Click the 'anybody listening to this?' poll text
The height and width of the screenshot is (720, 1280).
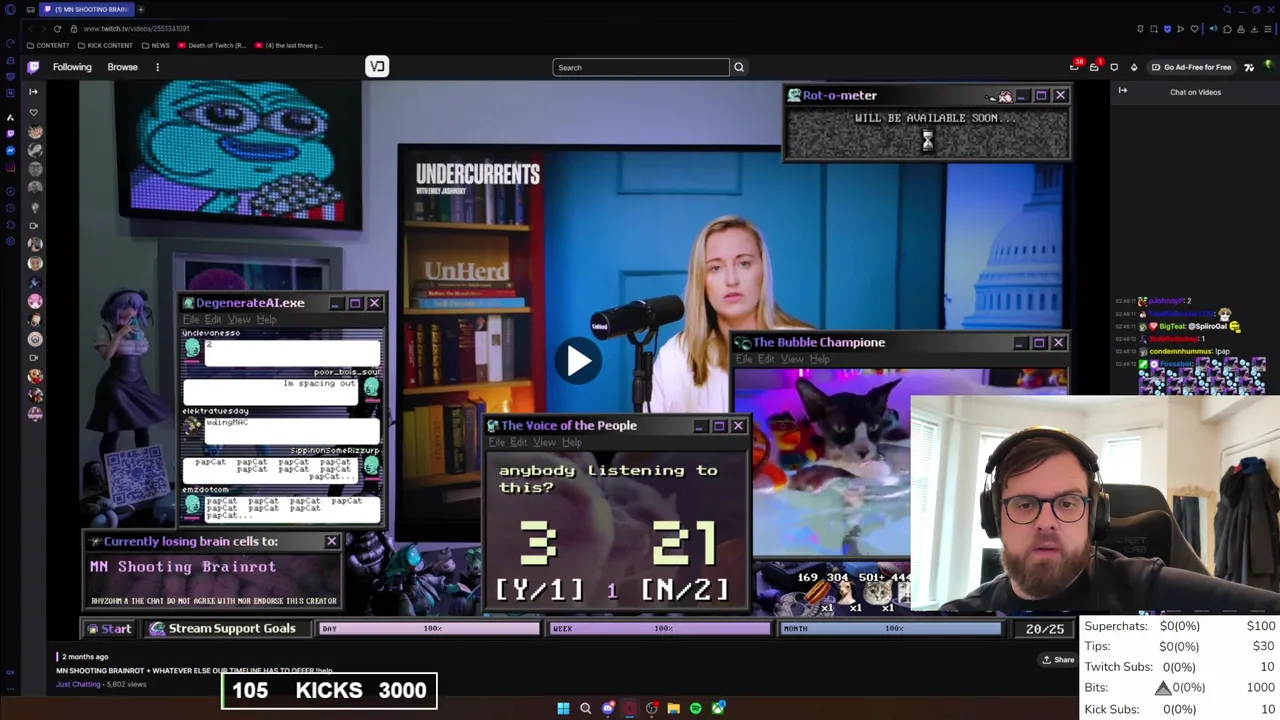click(608, 478)
